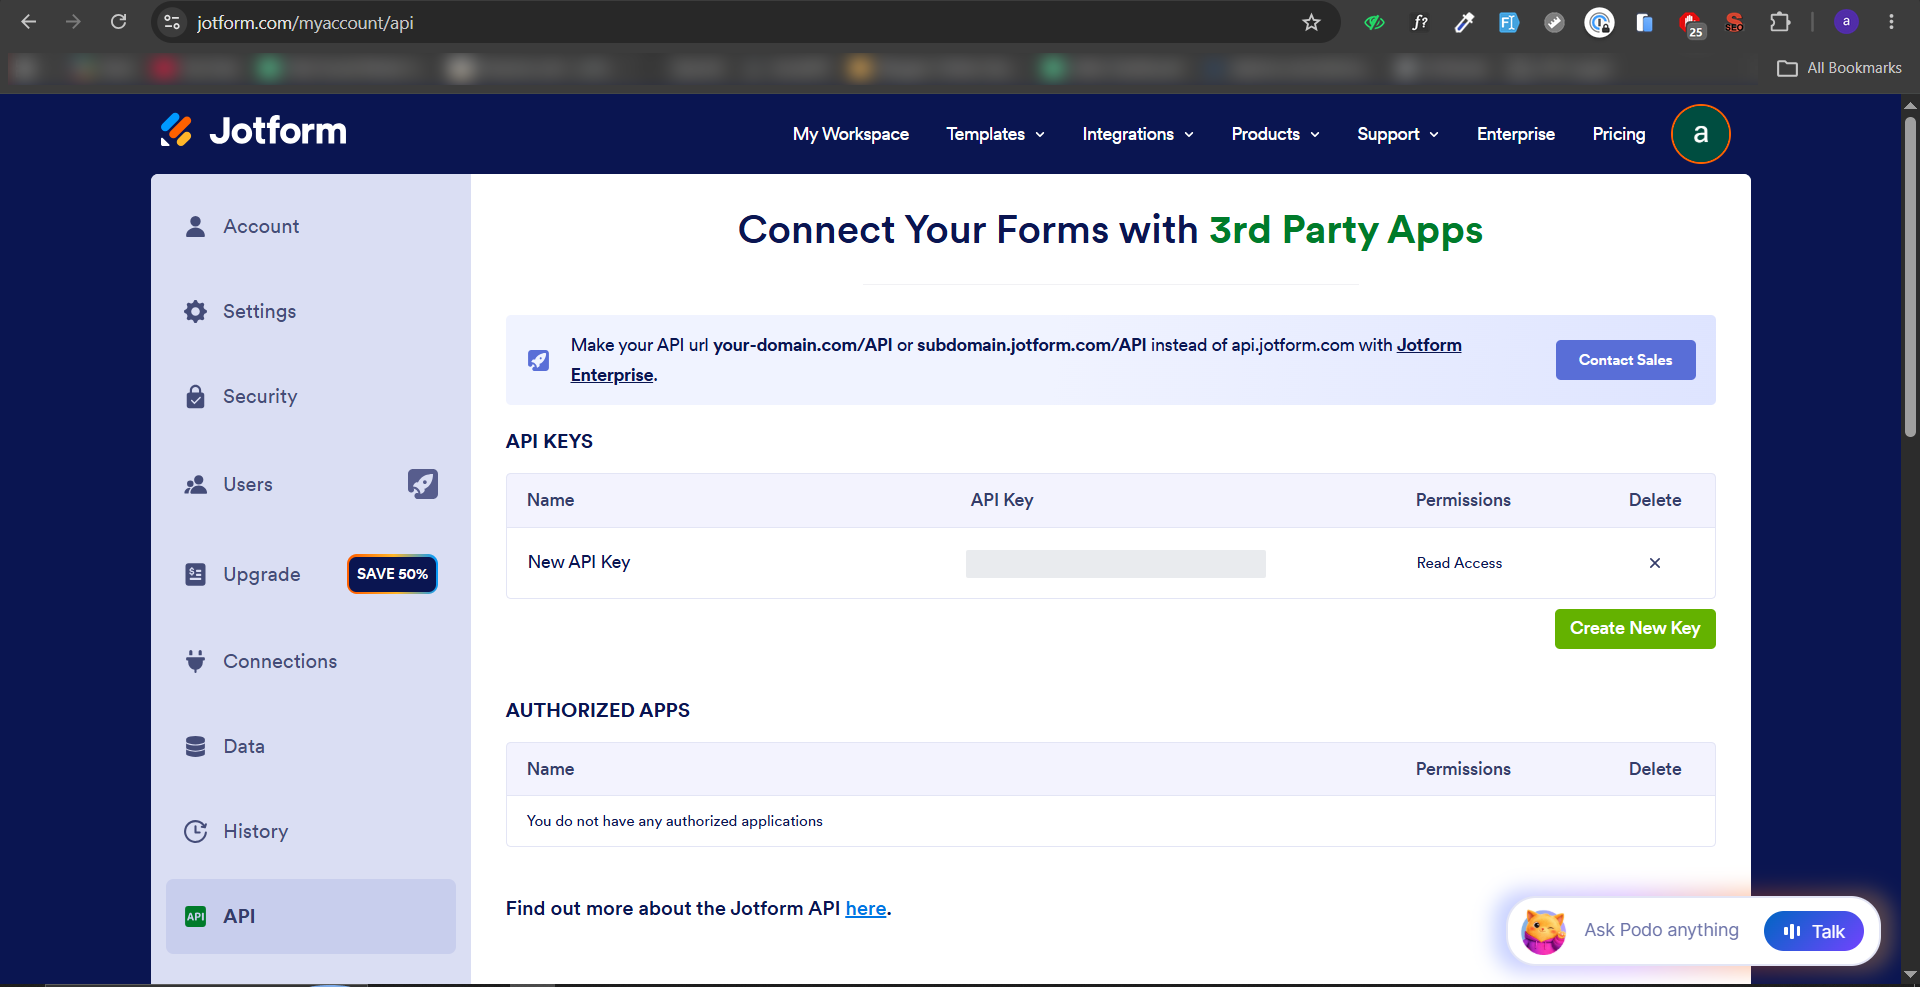Click the extension icon with 25 badge
Image resolution: width=1920 pixels, height=987 pixels.
click(x=1691, y=23)
